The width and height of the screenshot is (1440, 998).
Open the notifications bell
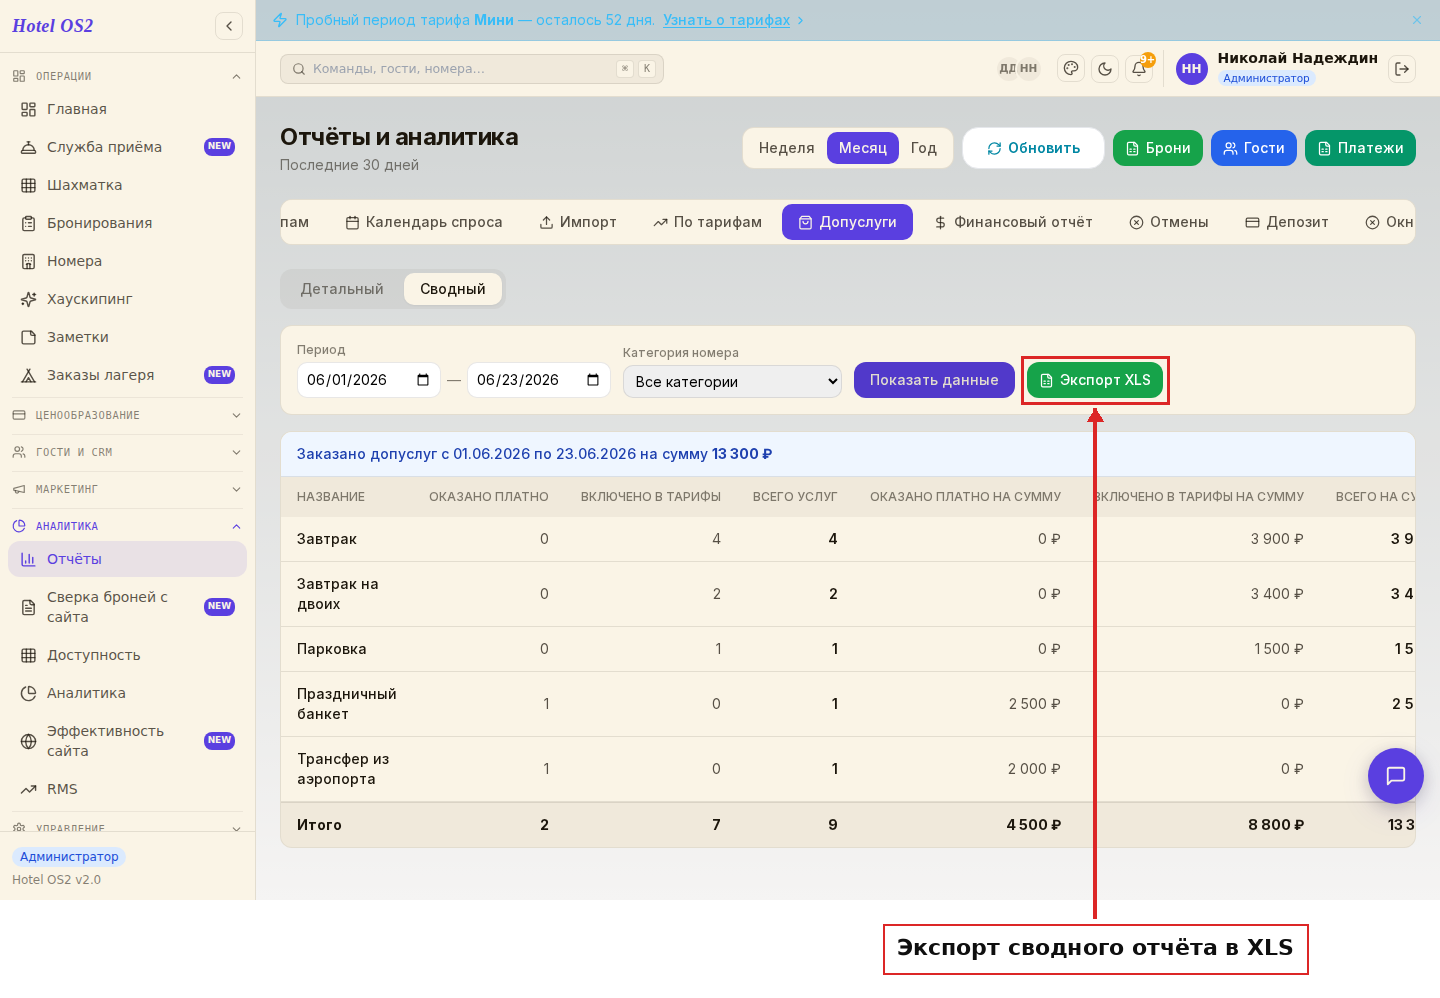[1139, 69]
